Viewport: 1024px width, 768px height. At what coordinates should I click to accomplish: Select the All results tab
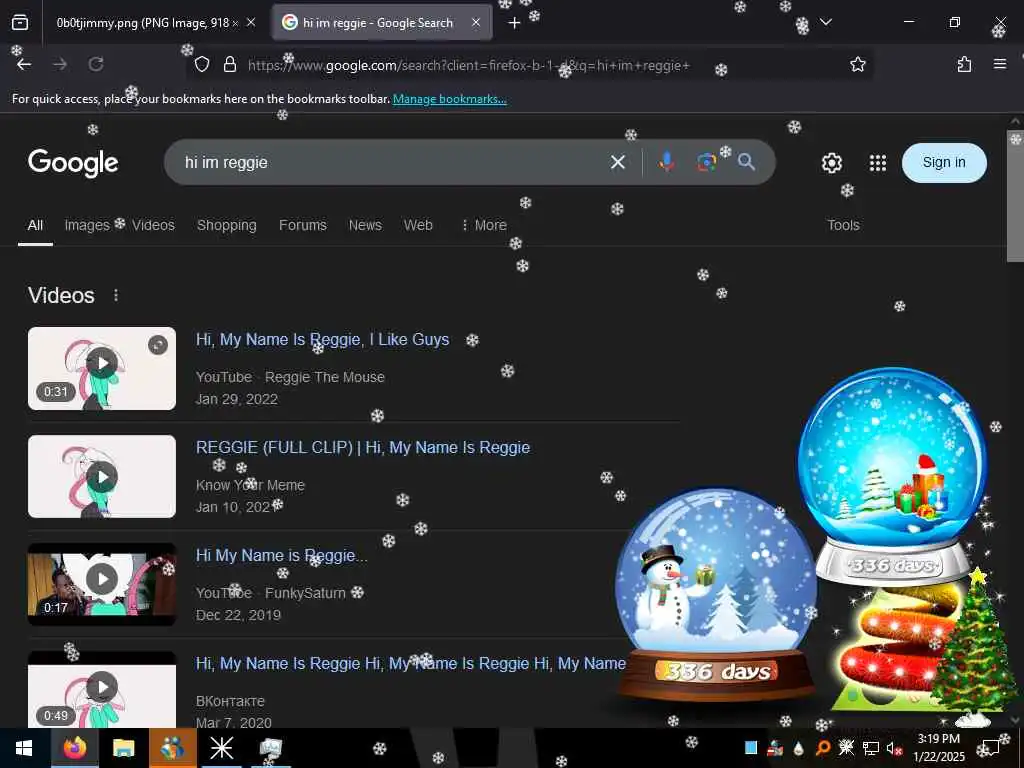click(x=35, y=225)
